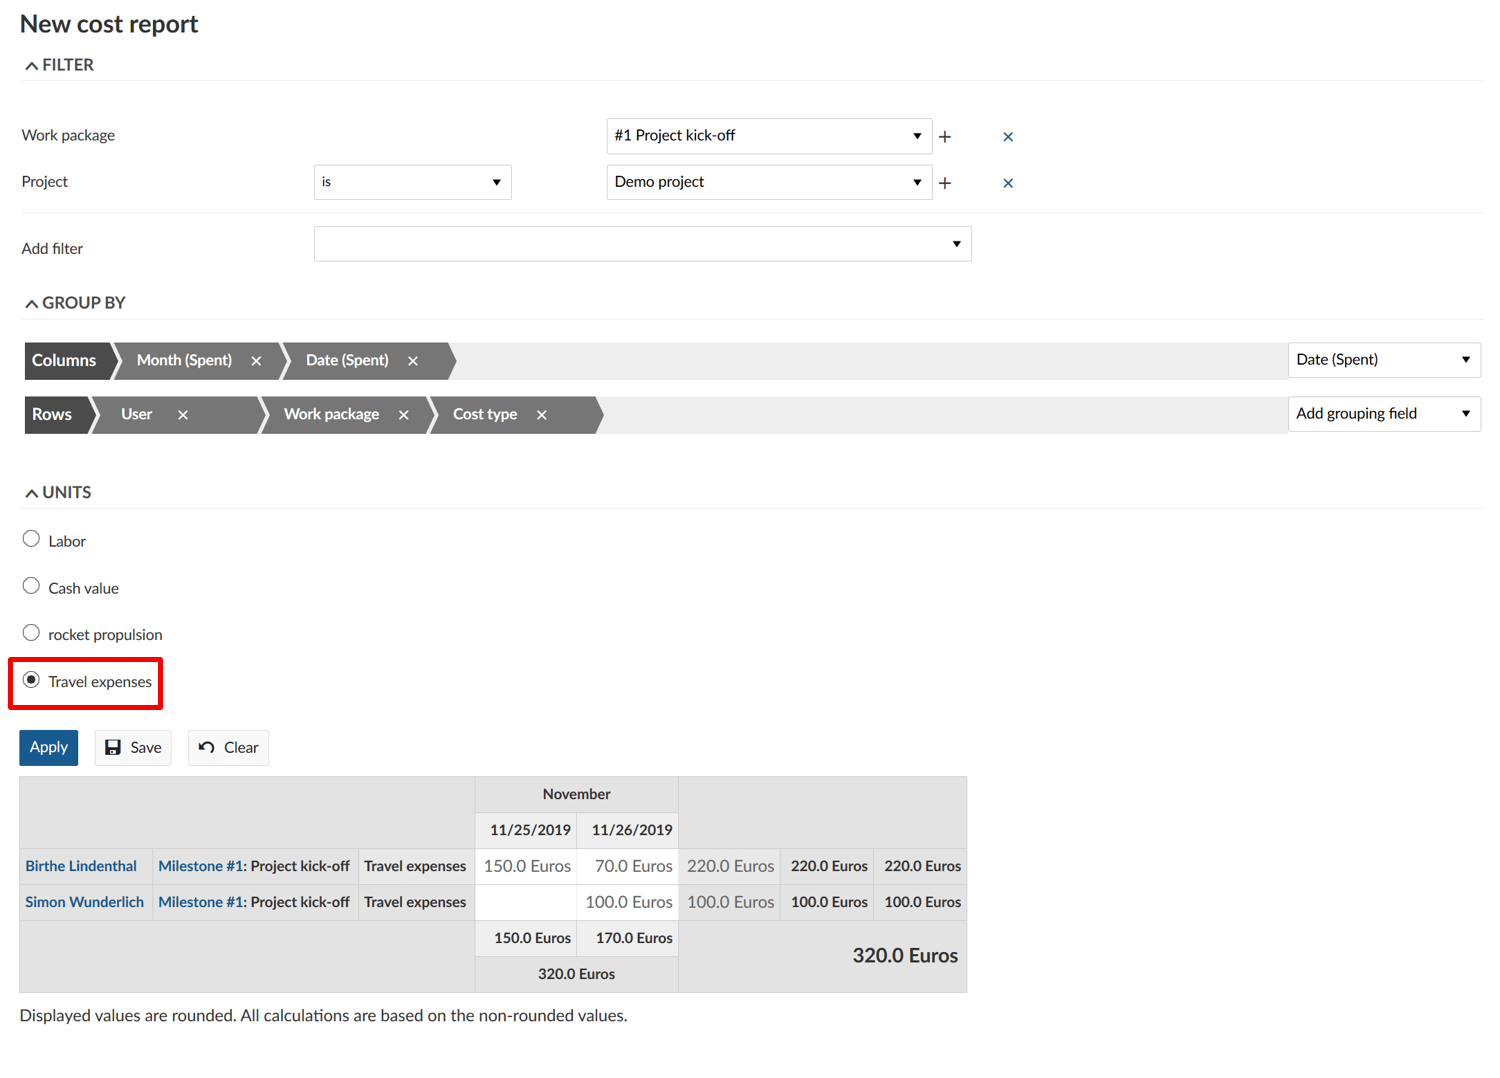Screen dimensions: 1500x1078
Task: Select the Labor unit radio button
Action: pos(32,540)
